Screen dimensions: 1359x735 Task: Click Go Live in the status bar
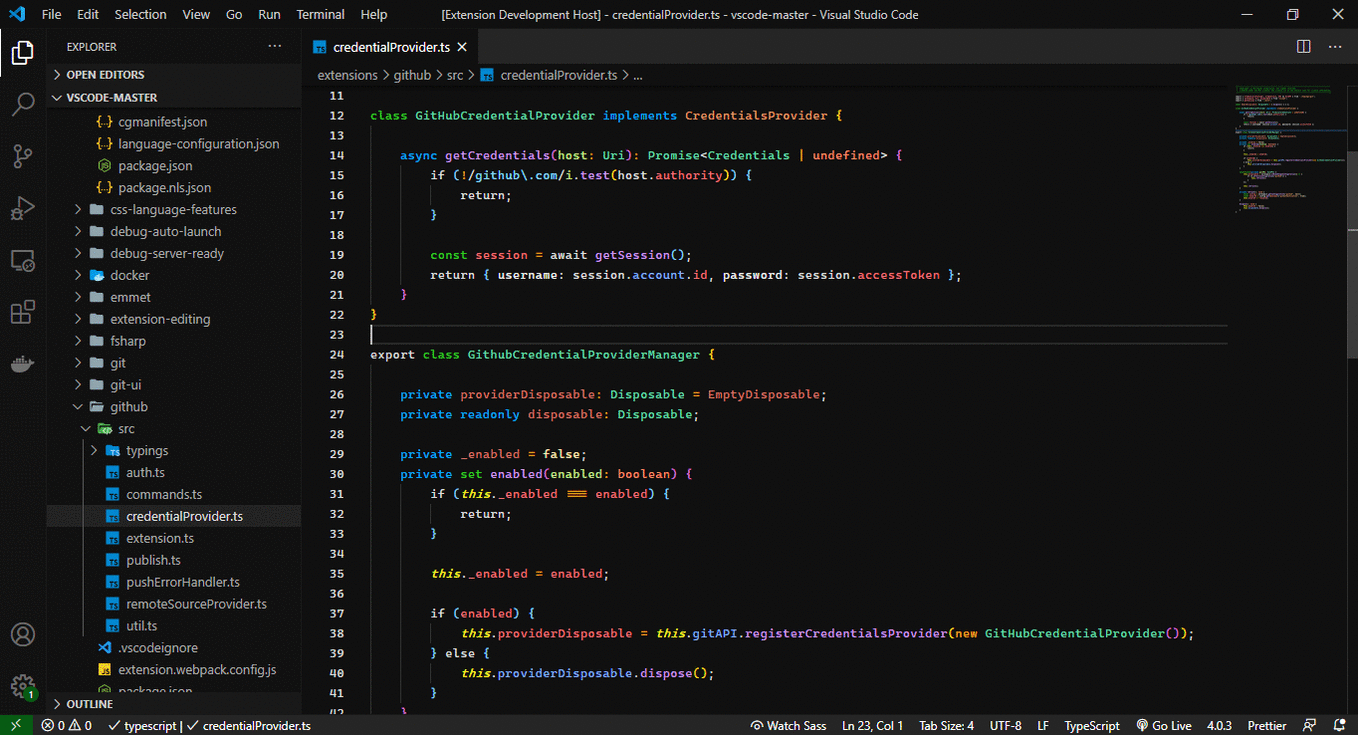click(x=1164, y=725)
